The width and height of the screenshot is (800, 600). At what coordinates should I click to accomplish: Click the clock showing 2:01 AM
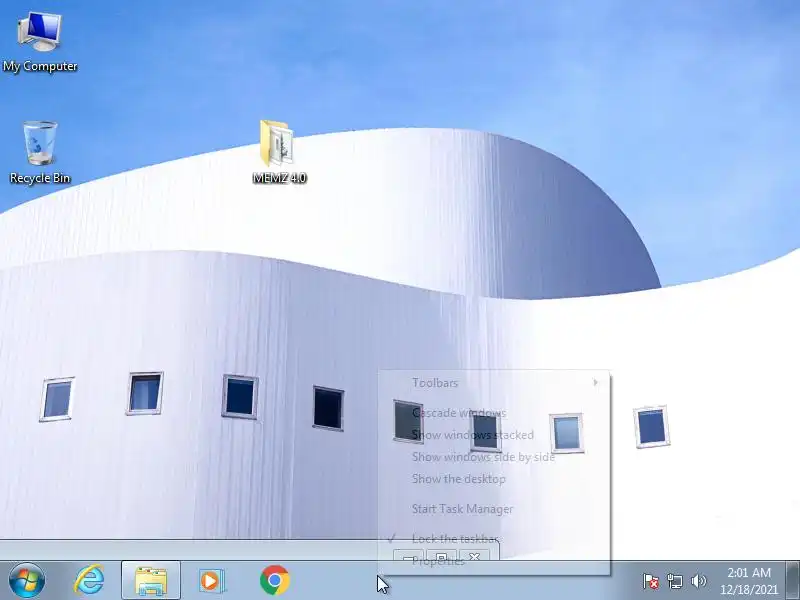click(748, 581)
